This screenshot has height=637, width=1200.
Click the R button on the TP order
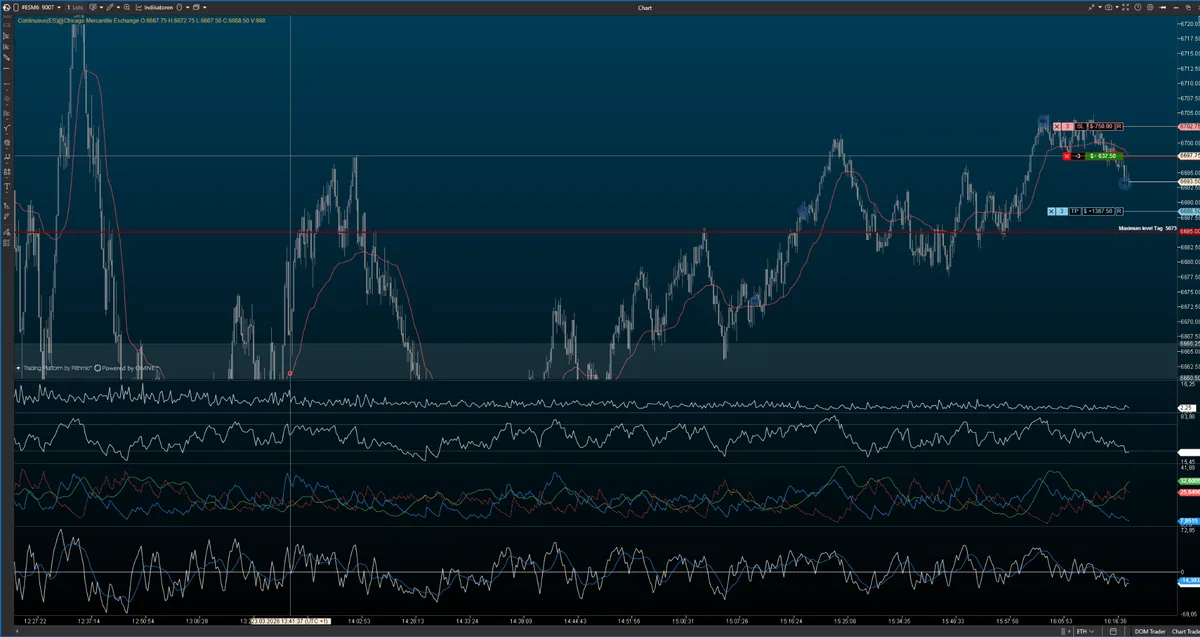pos(1120,211)
